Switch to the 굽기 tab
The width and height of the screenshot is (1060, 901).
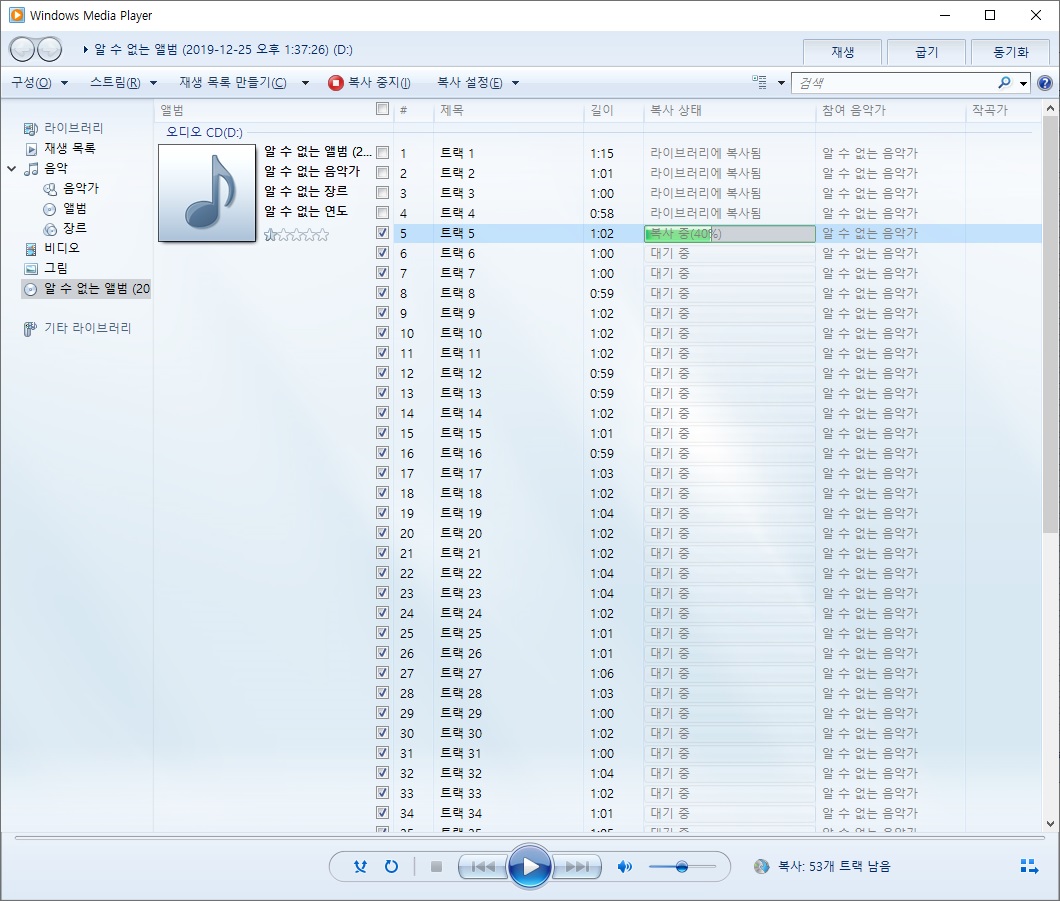926,52
